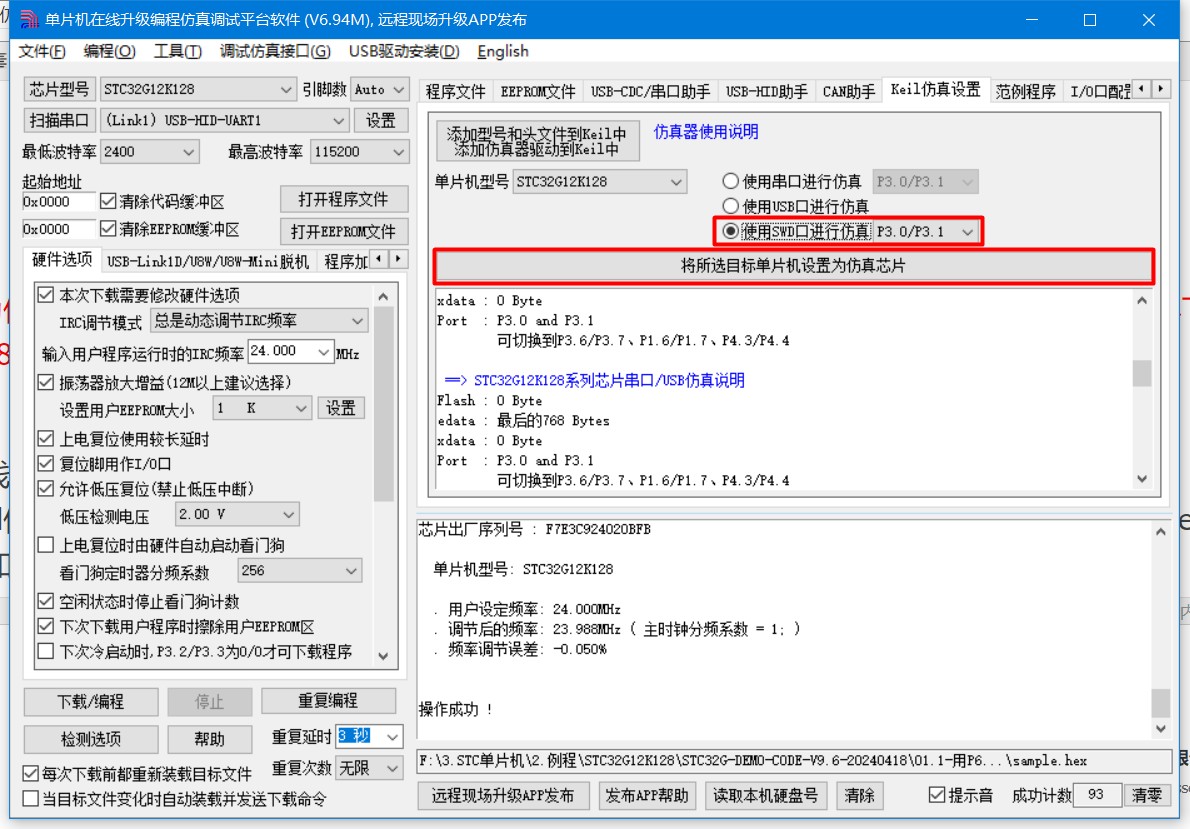Click 将所选目标单片机设置为仿真芯片 button

pos(793,266)
